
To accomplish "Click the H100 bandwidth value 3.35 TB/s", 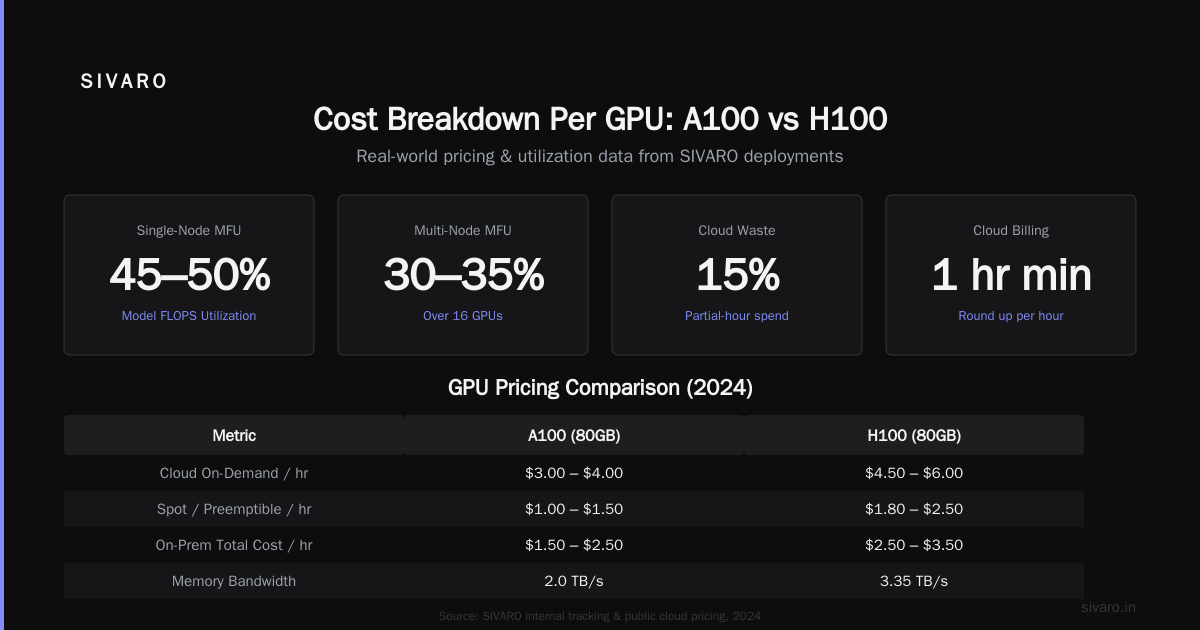I will click(914, 581).
